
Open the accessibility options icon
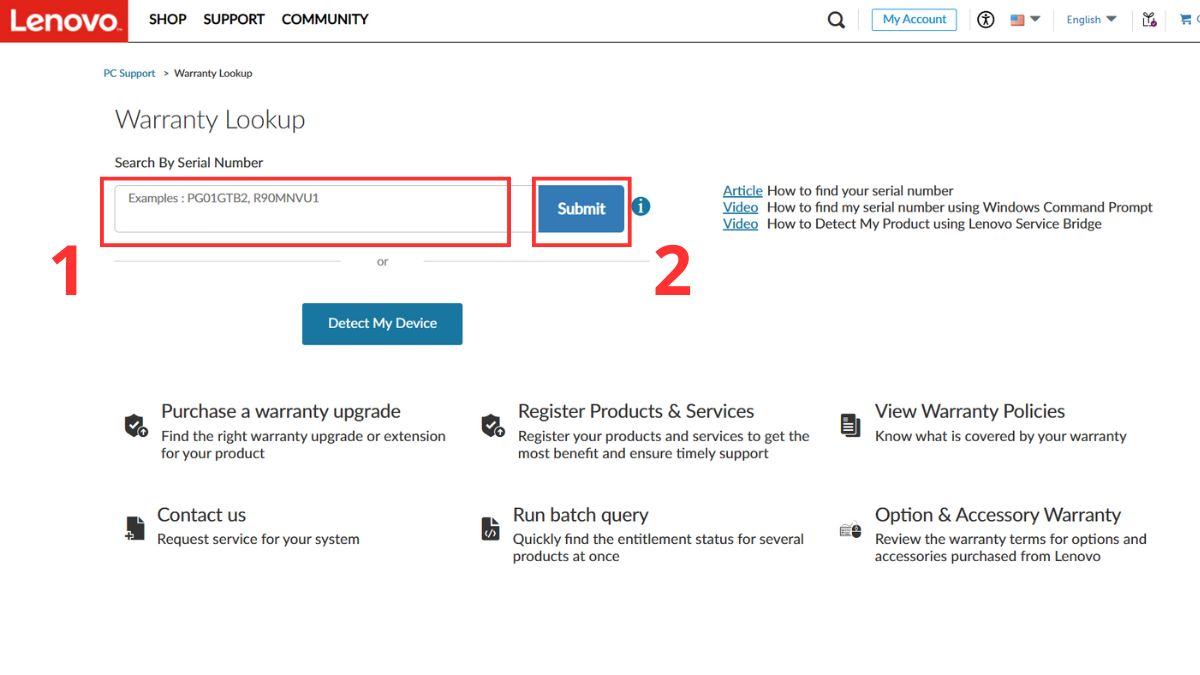[x=986, y=20]
